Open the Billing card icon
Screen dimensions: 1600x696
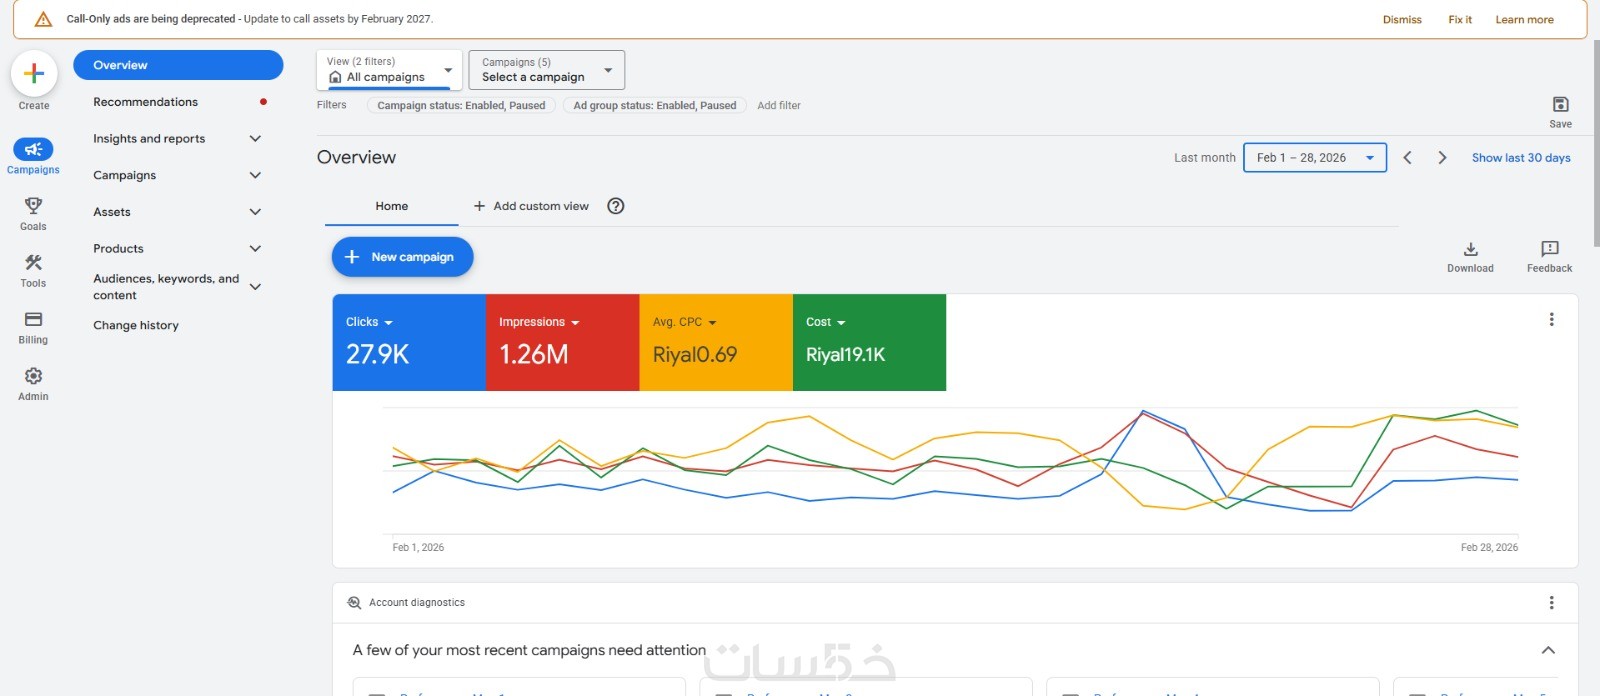pos(33,319)
